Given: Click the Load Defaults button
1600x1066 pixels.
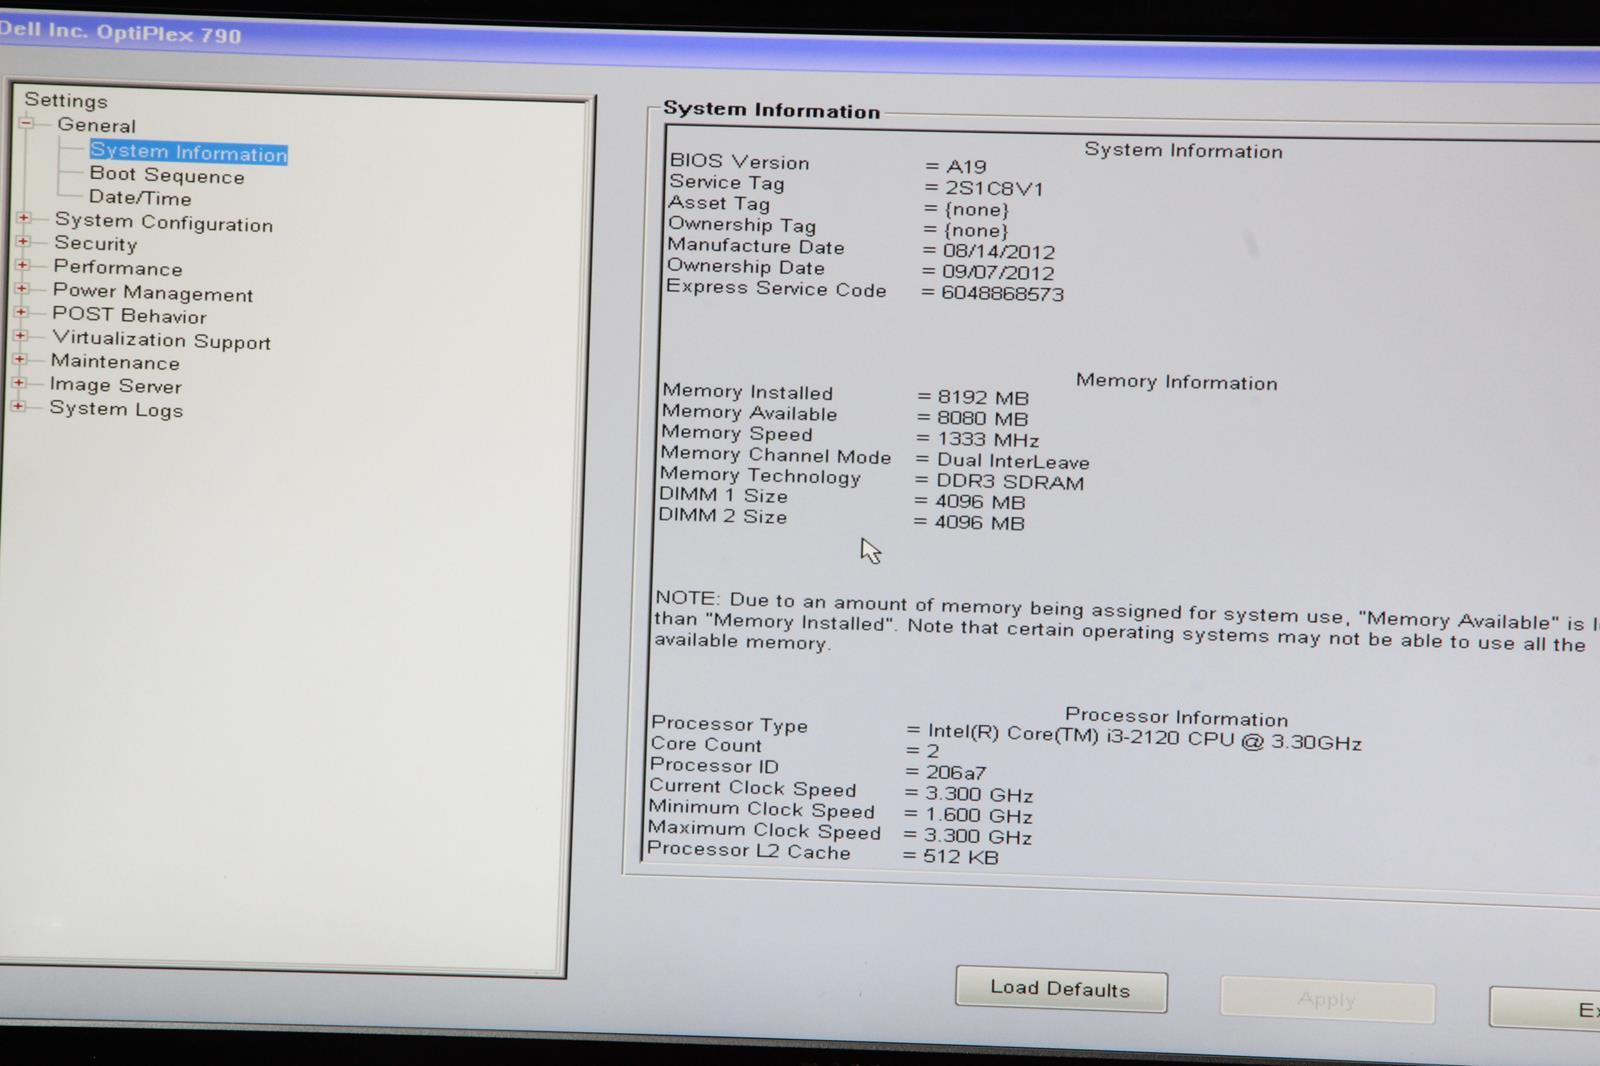Looking at the screenshot, I should click(x=1061, y=989).
